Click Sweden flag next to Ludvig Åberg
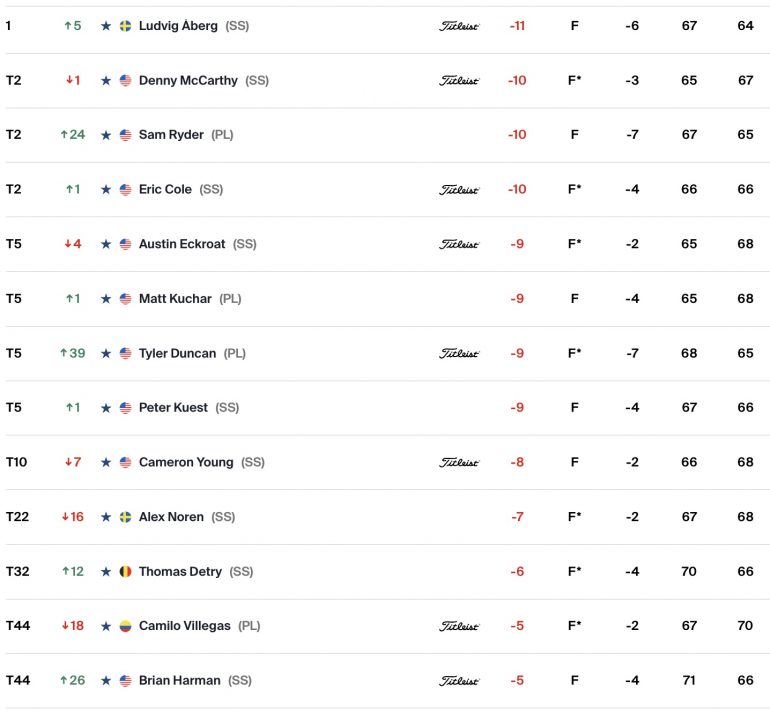 click(126, 26)
